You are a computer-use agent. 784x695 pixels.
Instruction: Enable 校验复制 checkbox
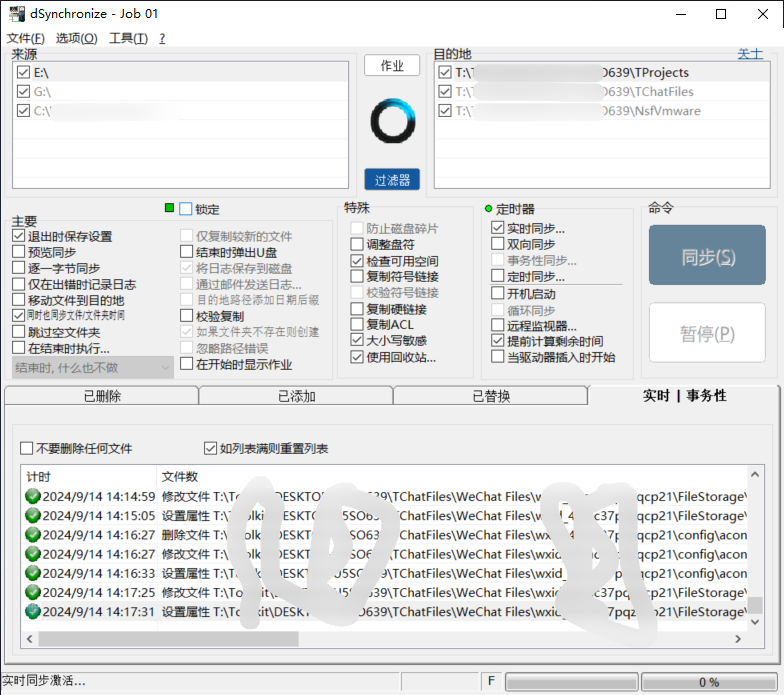pyautogui.click(x=186, y=316)
